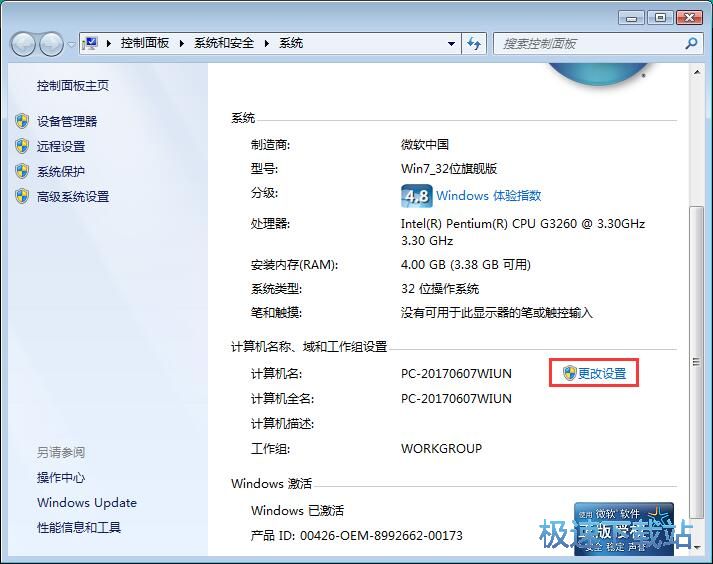Click the Windows 已激活 status text
713x564 pixels.
click(x=297, y=511)
